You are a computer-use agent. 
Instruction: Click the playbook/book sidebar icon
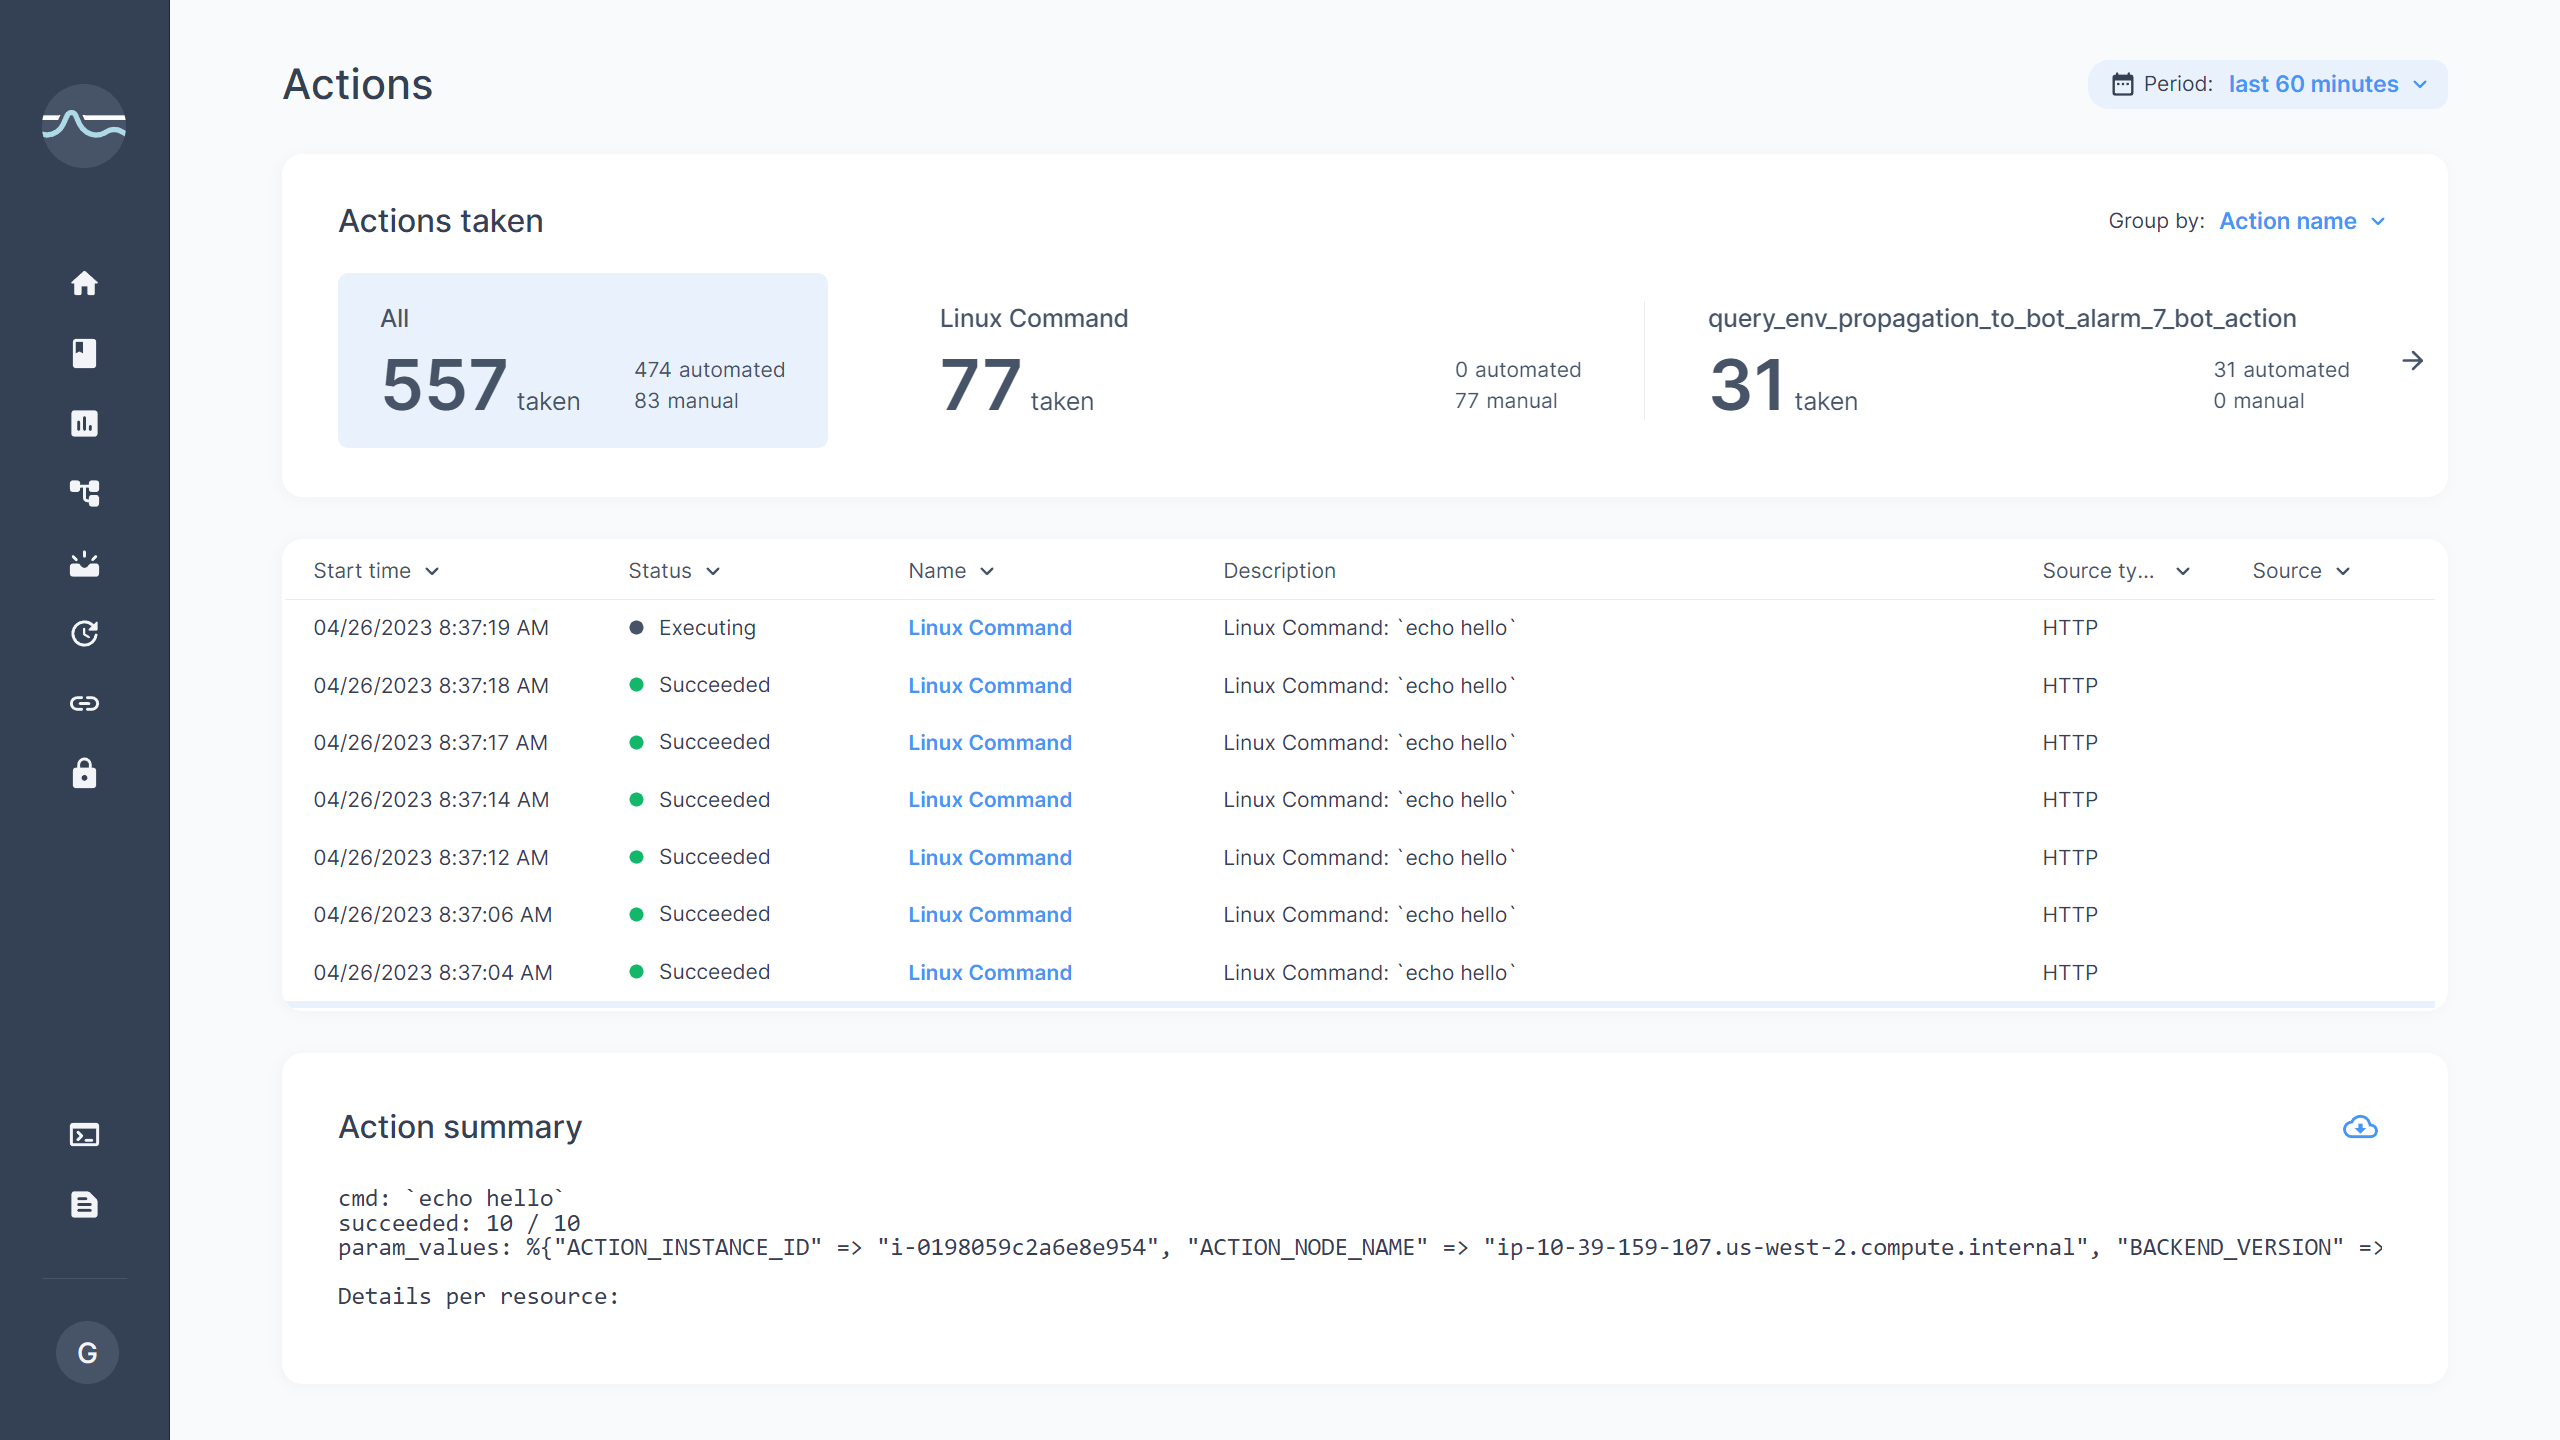[x=84, y=353]
